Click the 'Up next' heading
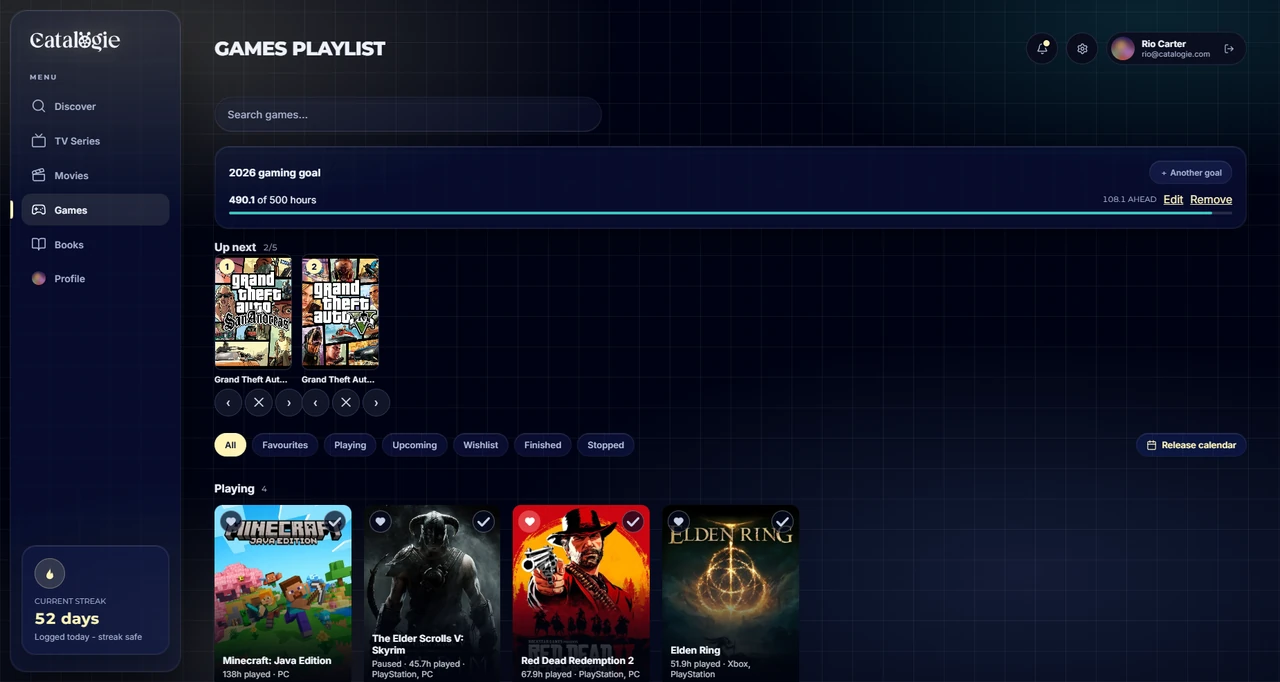The image size is (1280, 682). 235,247
